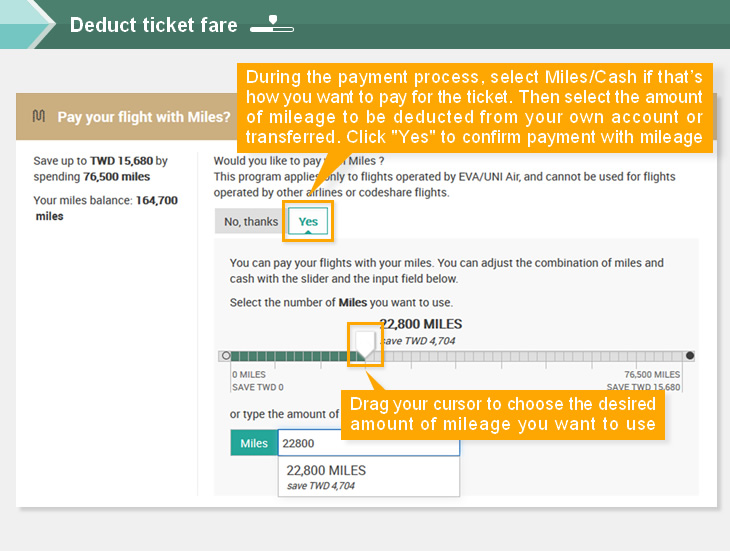The height and width of the screenshot is (551, 730).
Task: Click the filled black circle at slider's maximum end
Action: (689, 356)
